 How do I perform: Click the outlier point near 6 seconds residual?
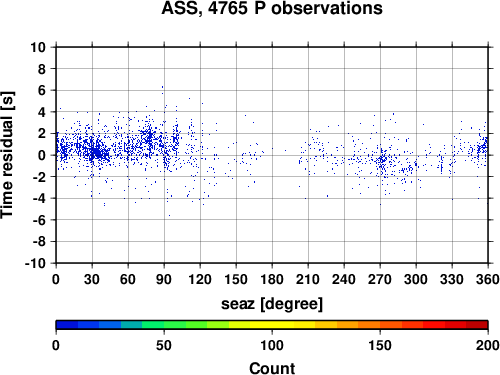pos(162,87)
